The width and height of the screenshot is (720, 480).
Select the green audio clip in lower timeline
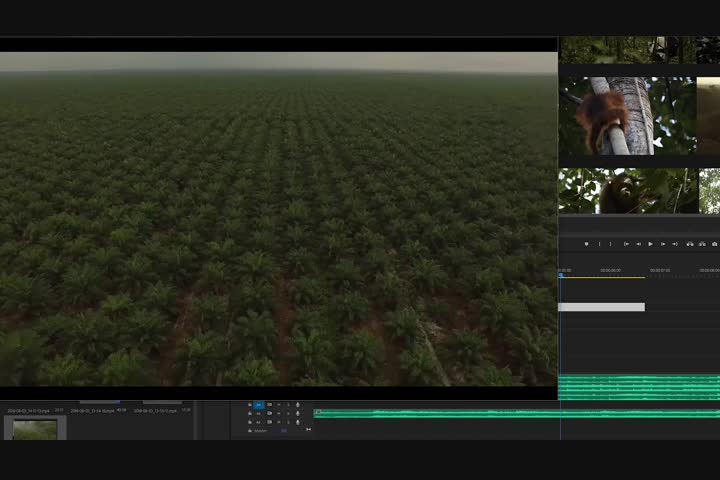[x=517, y=414]
